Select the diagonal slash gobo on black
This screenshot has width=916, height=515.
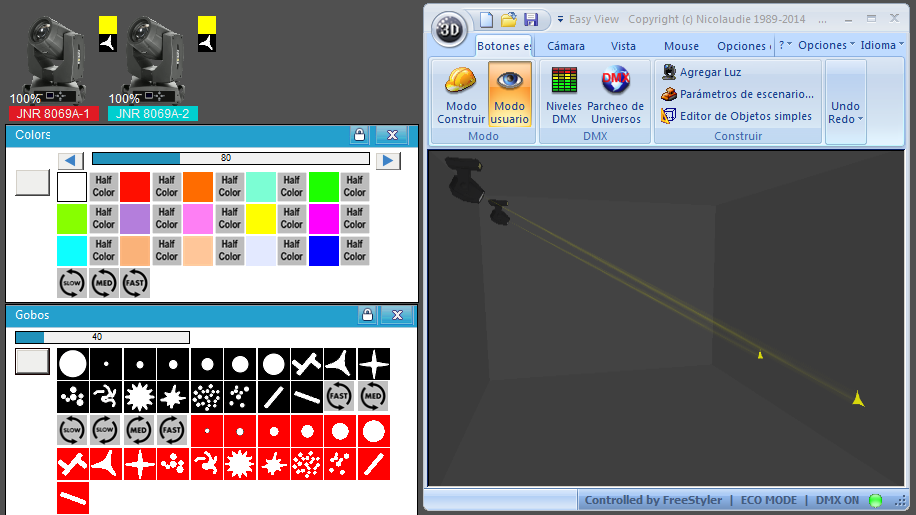tap(273, 397)
